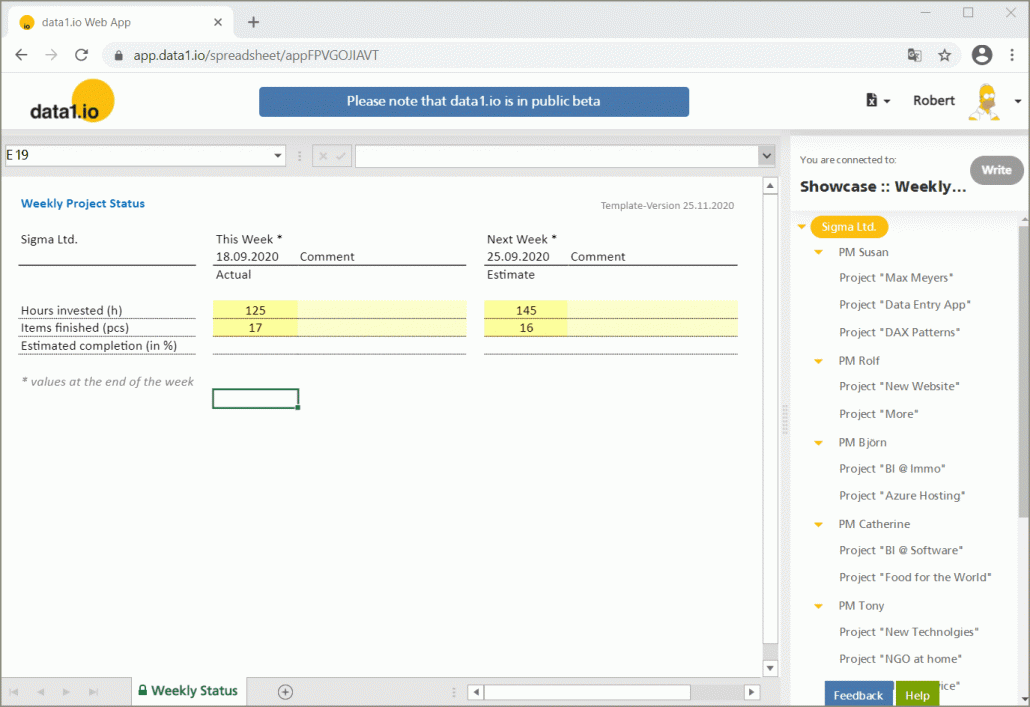1030x707 pixels.
Task: Collapse the PM Björn node arrow
Action: tap(818, 443)
